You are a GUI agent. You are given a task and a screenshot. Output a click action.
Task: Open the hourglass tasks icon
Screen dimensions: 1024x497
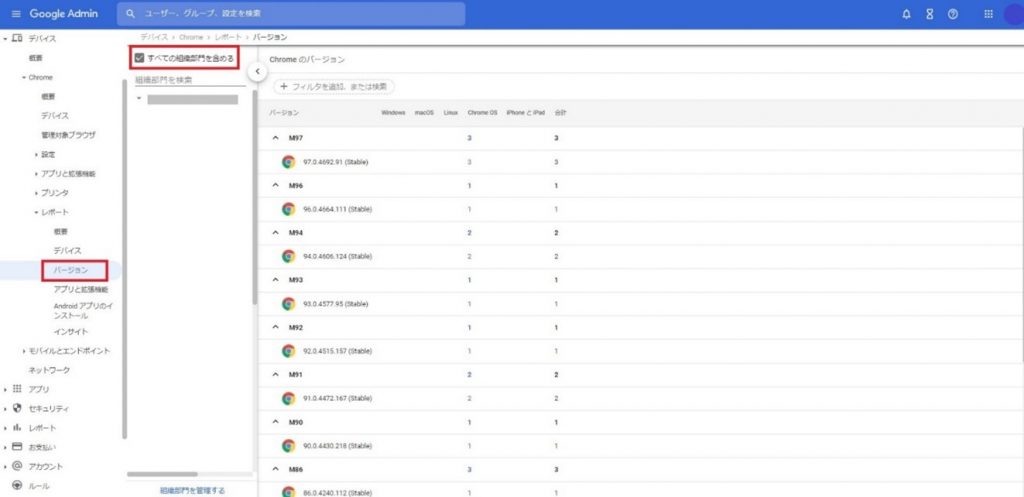pyautogui.click(x=929, y=14)
